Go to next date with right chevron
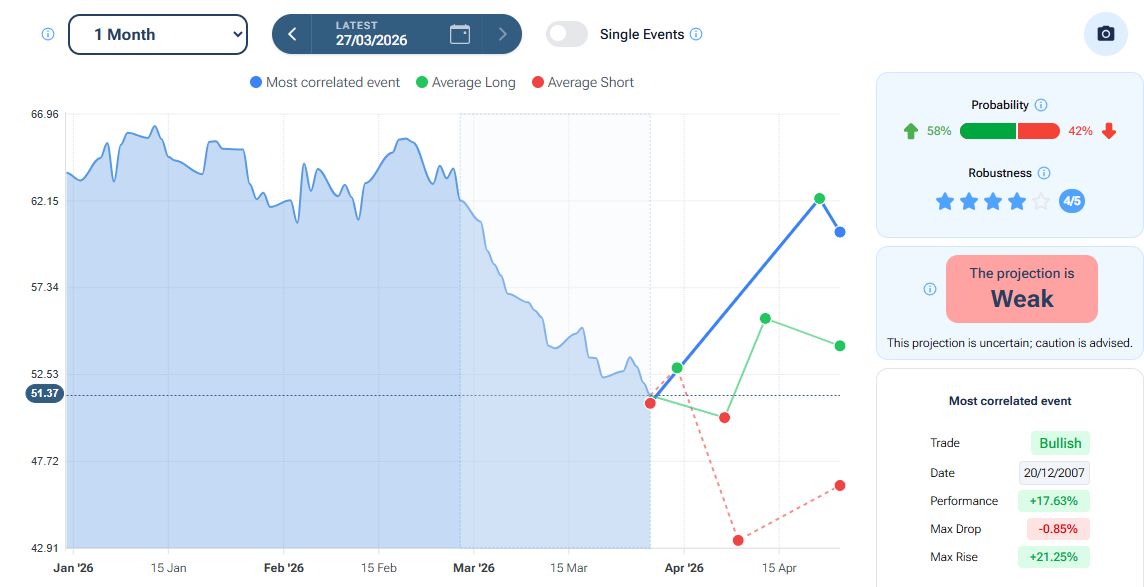Screen dimensions: 1144x587 [x=503, y=34]
